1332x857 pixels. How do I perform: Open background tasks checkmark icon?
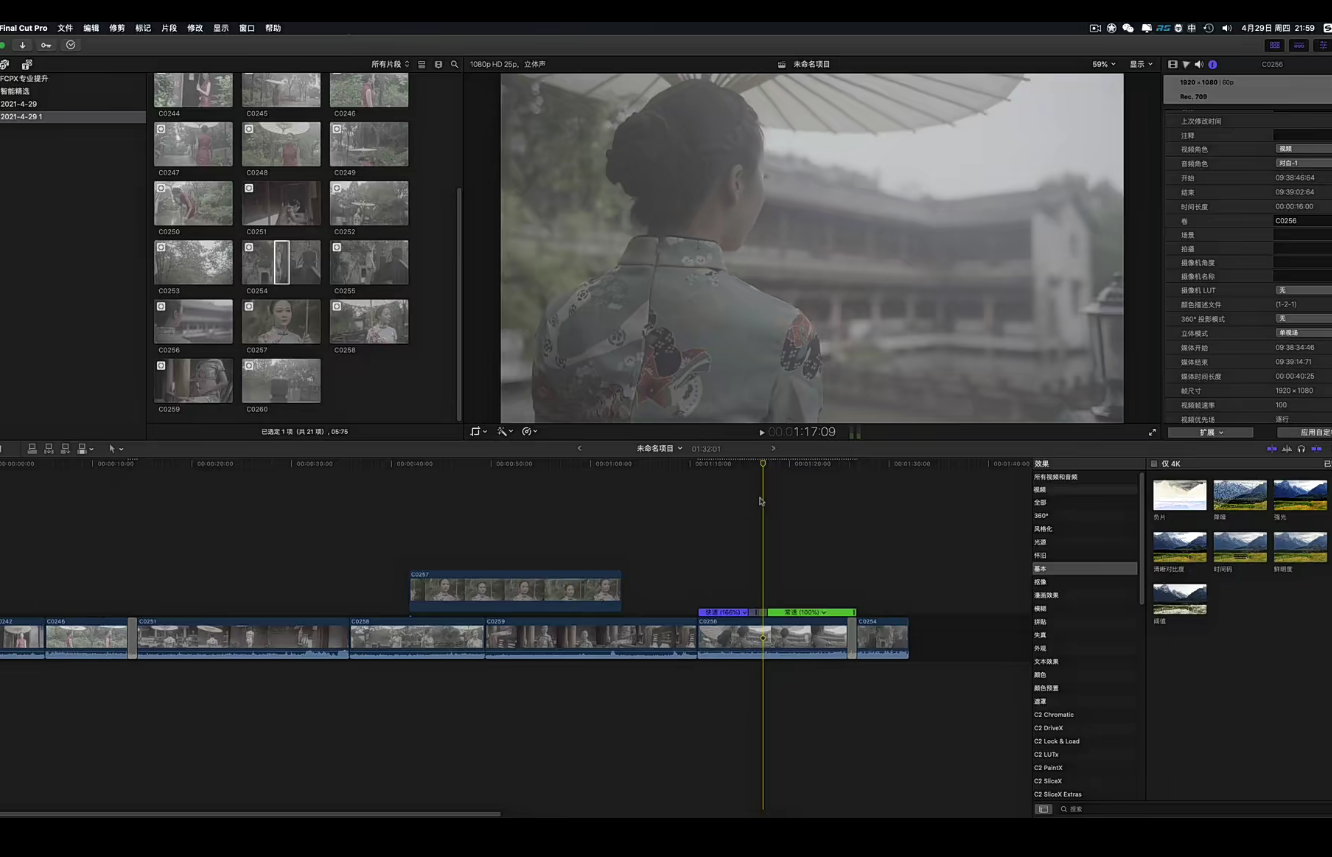[x=71, y=45]
